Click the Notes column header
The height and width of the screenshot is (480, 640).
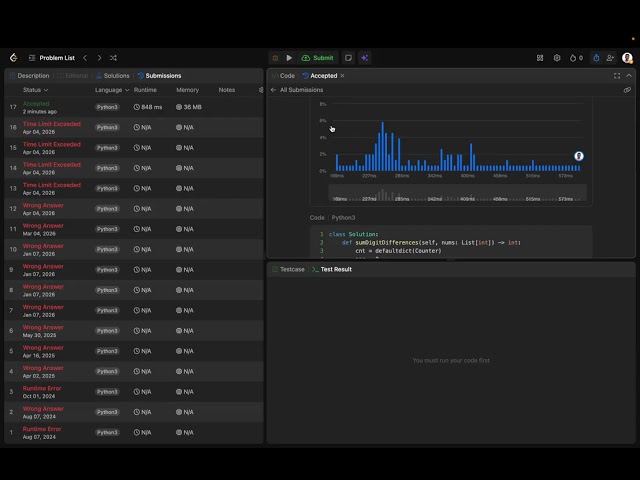[227, 90]
